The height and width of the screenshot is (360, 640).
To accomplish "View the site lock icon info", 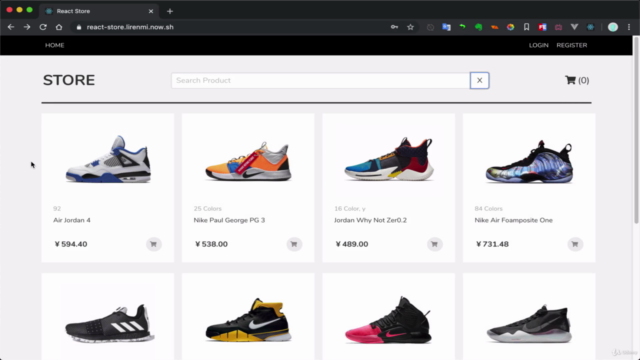I will click(x=79, y=27).
